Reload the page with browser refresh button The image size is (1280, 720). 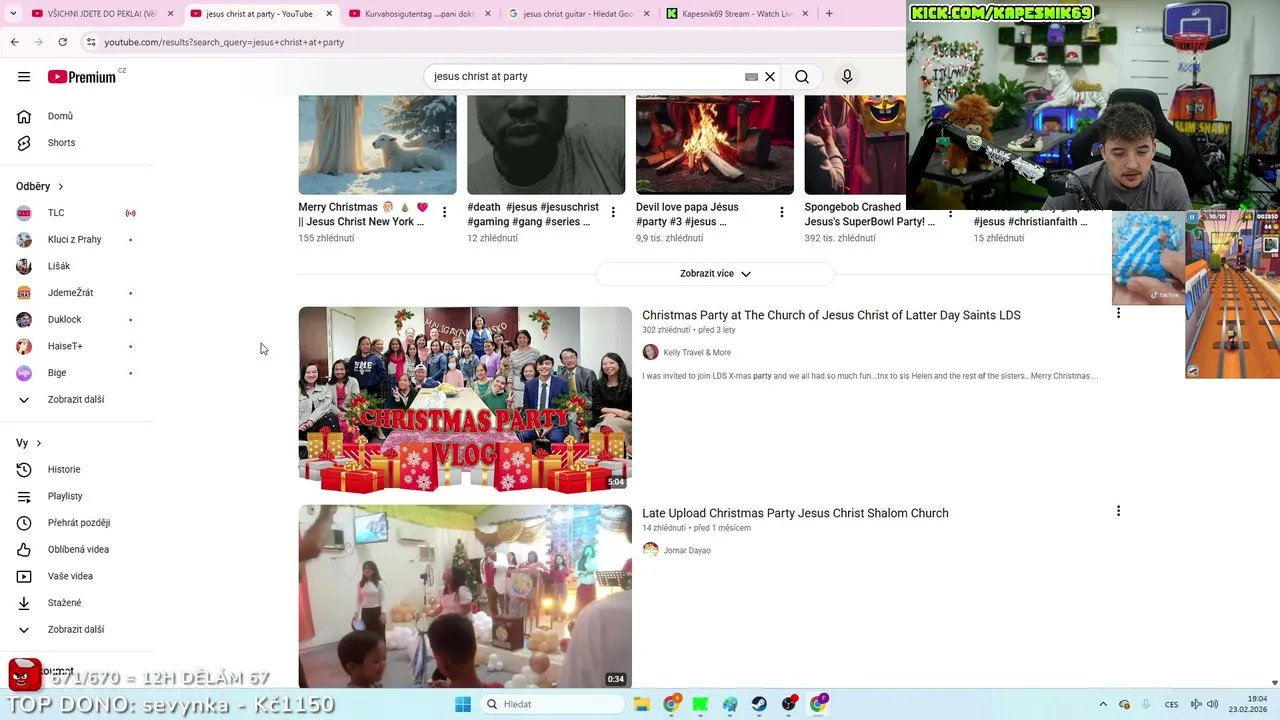coord(62,42)
